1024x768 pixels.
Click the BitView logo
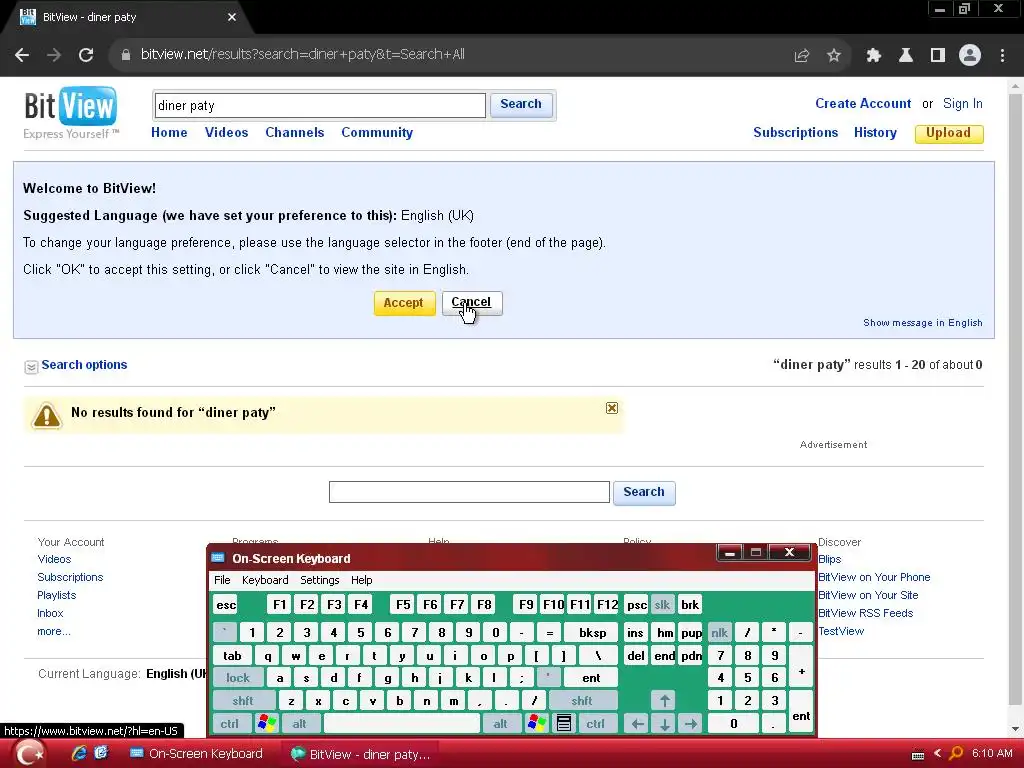pyautogui.click(x=71, y=112)
